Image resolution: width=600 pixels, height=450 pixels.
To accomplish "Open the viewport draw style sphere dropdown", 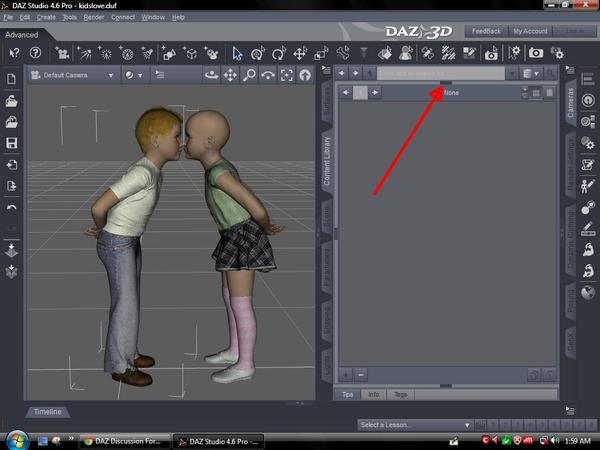I will click(134, 75).
